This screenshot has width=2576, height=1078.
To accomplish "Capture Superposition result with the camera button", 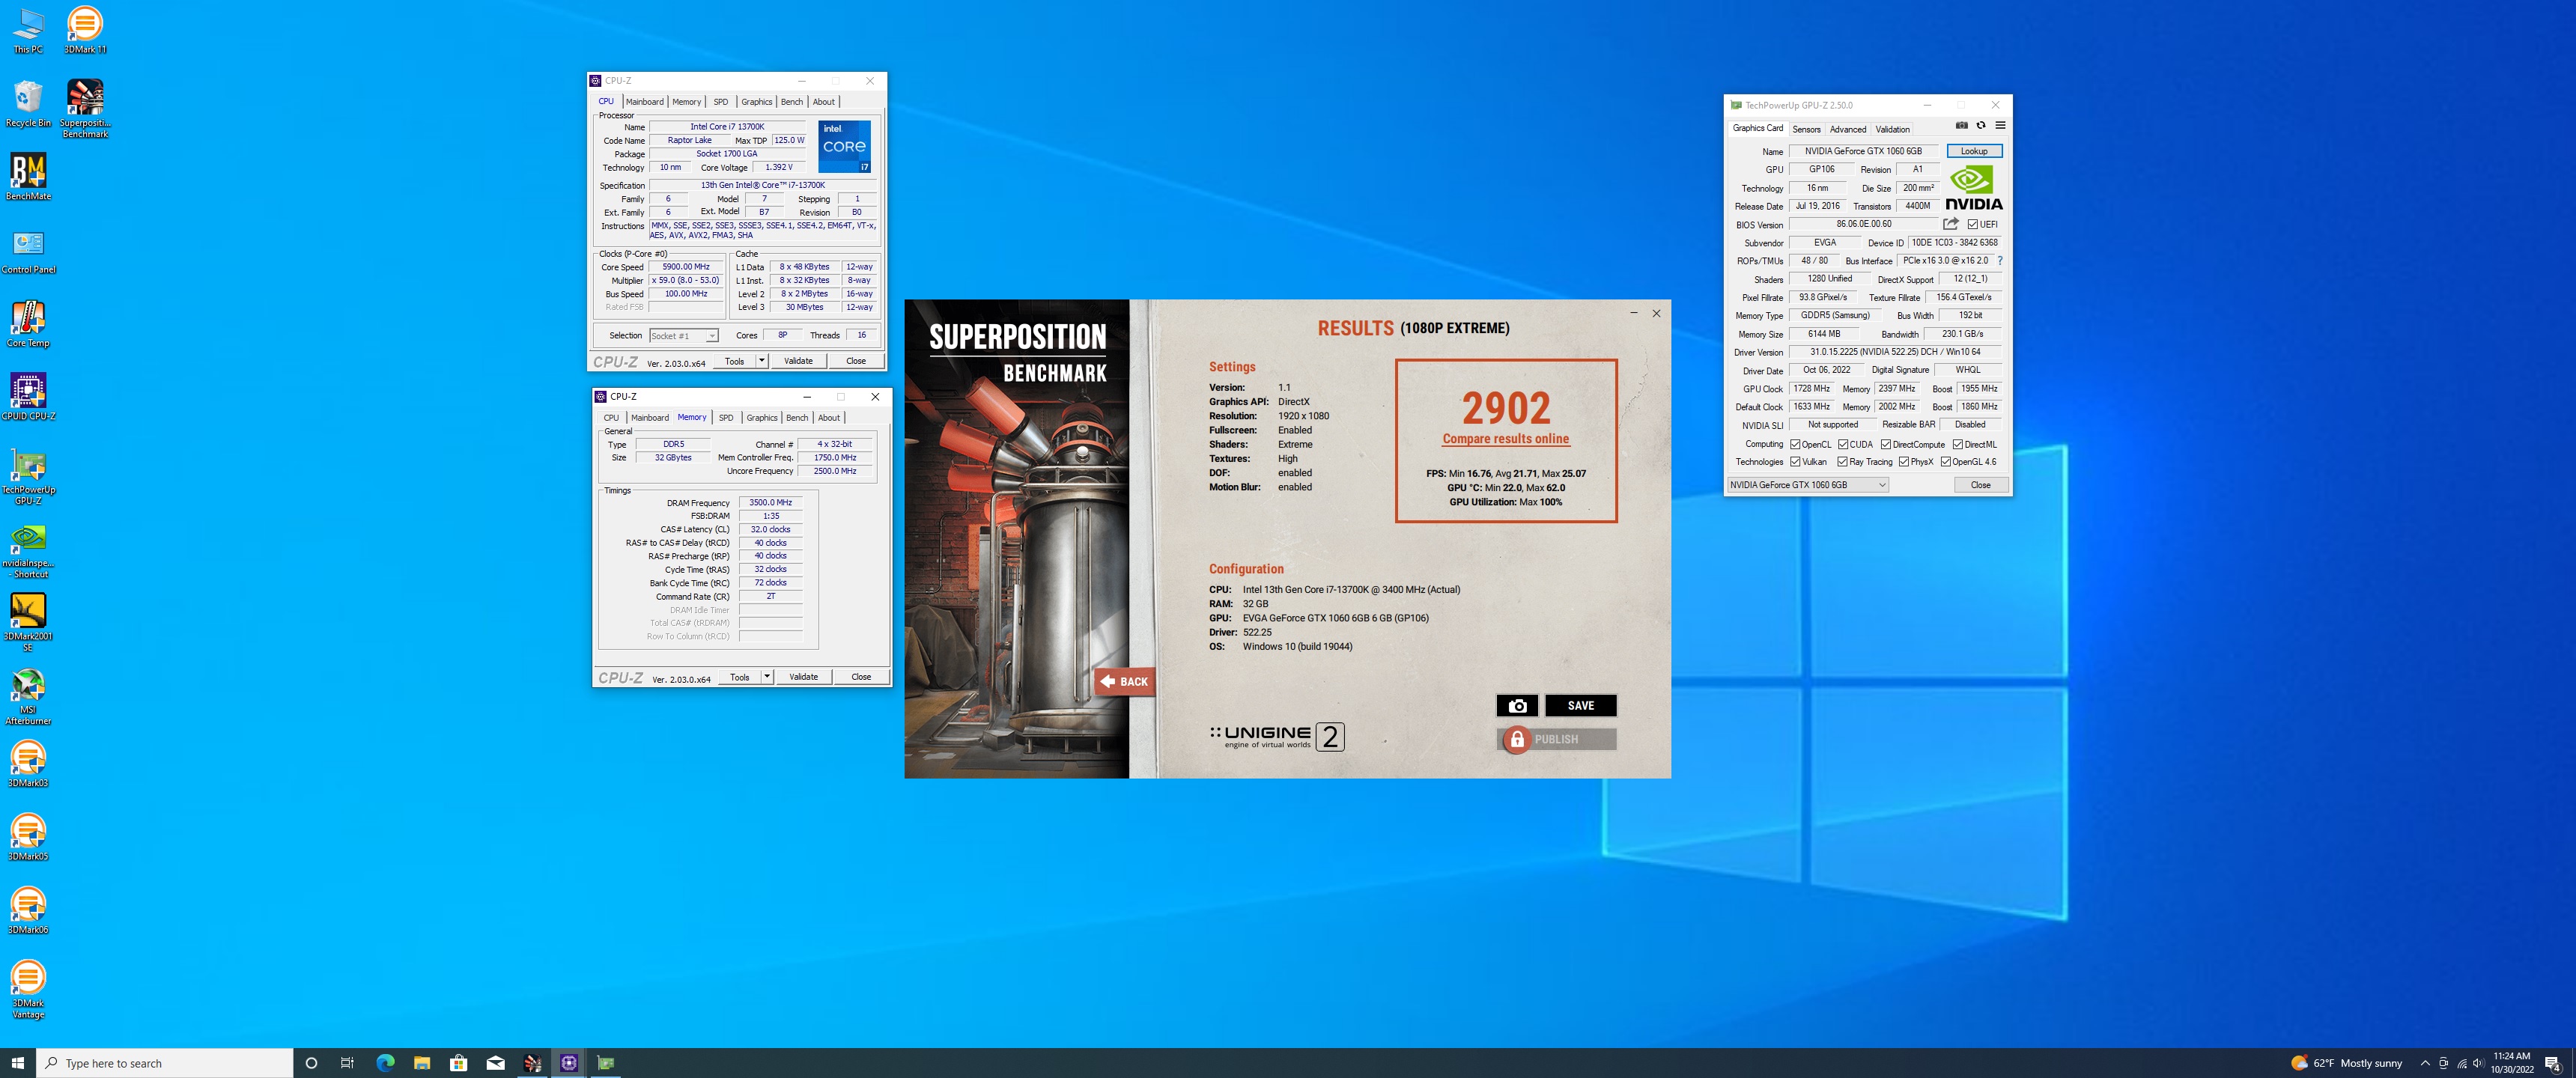I will [1517, 705].
